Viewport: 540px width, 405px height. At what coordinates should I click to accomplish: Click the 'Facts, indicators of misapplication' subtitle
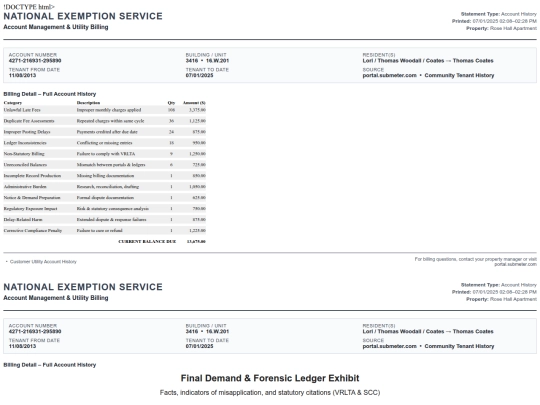click(270, 393)
